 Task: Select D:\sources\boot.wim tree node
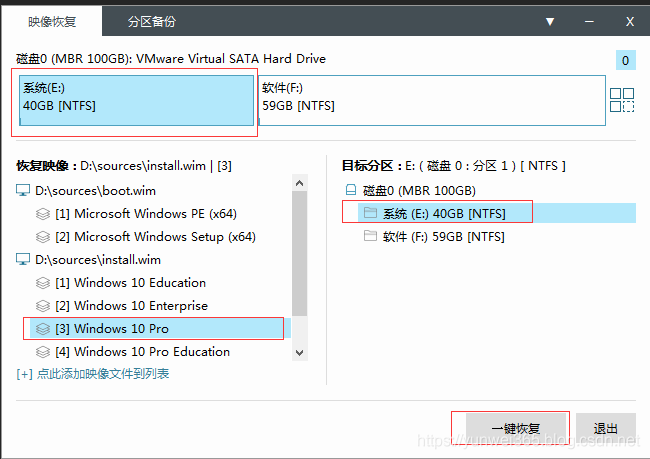tap(95, 191)
